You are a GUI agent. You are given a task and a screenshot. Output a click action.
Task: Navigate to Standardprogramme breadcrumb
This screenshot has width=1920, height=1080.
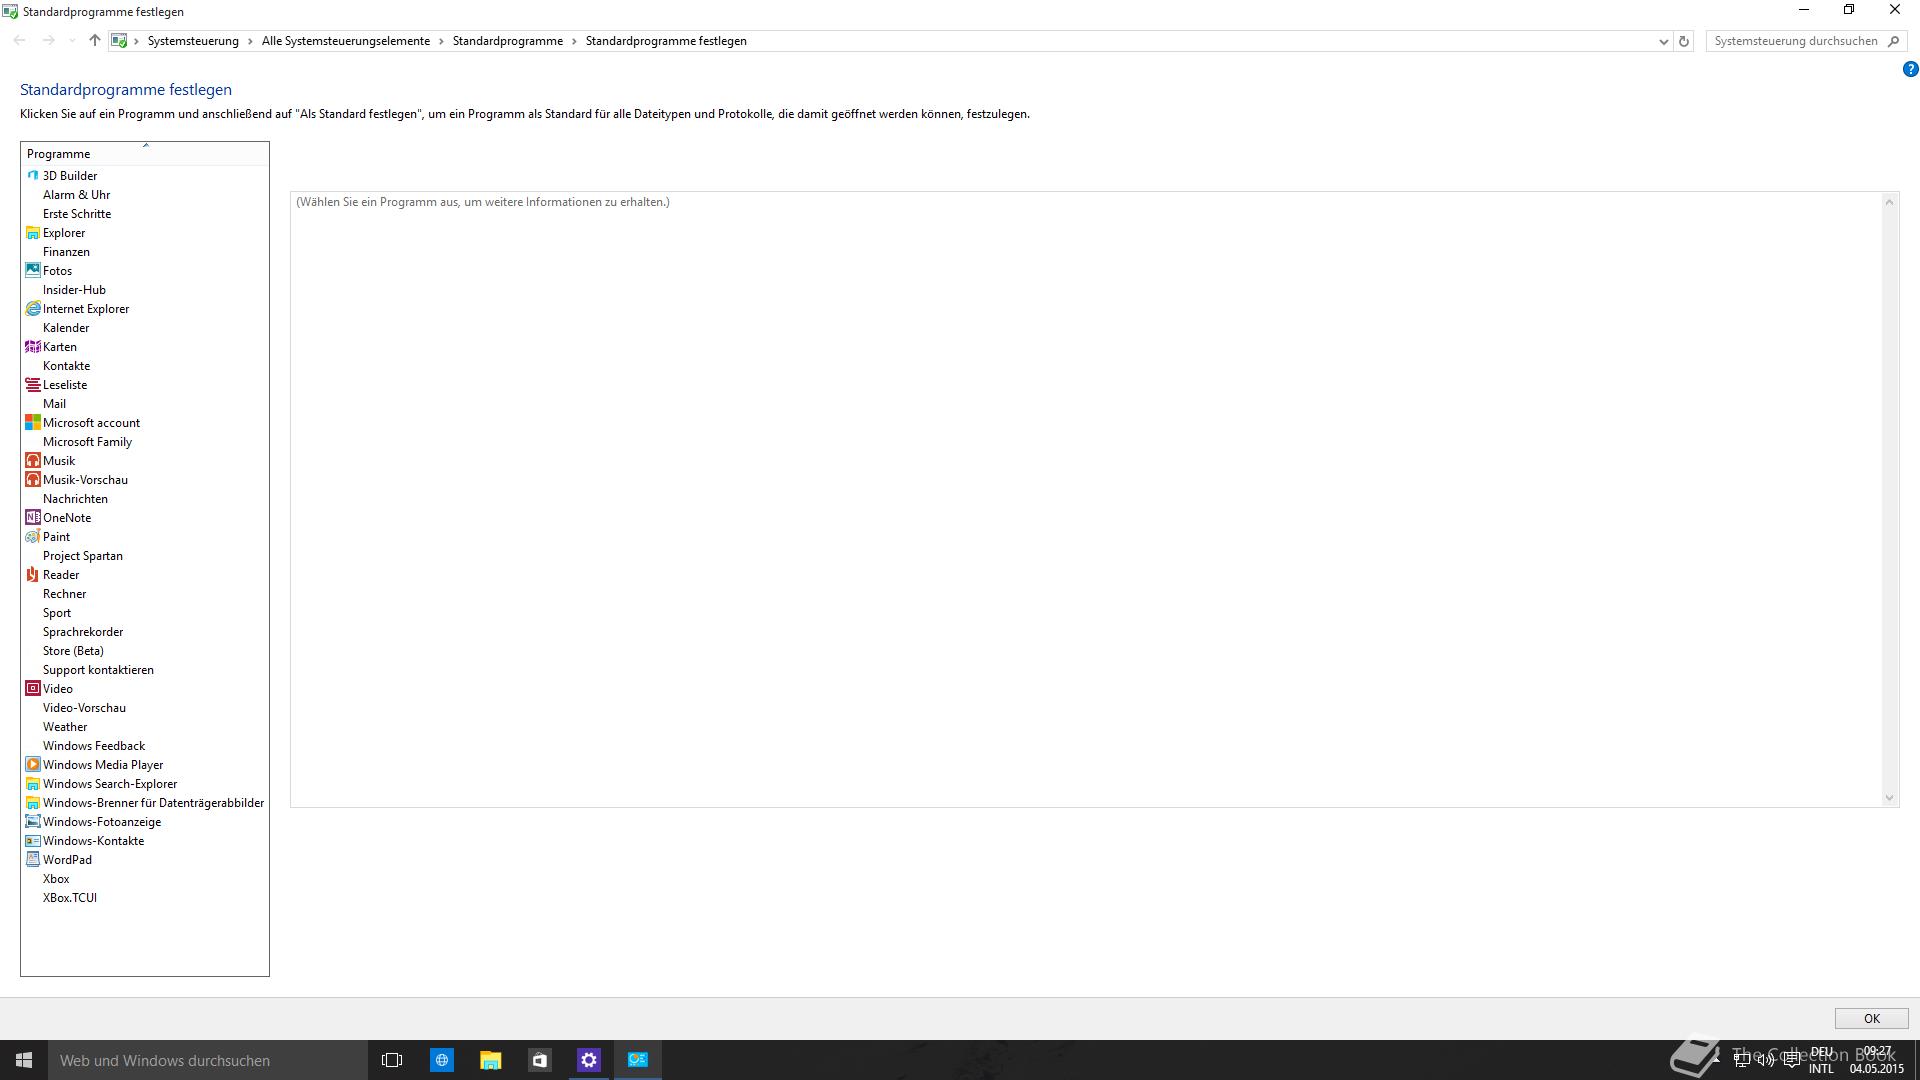point(507,41)
